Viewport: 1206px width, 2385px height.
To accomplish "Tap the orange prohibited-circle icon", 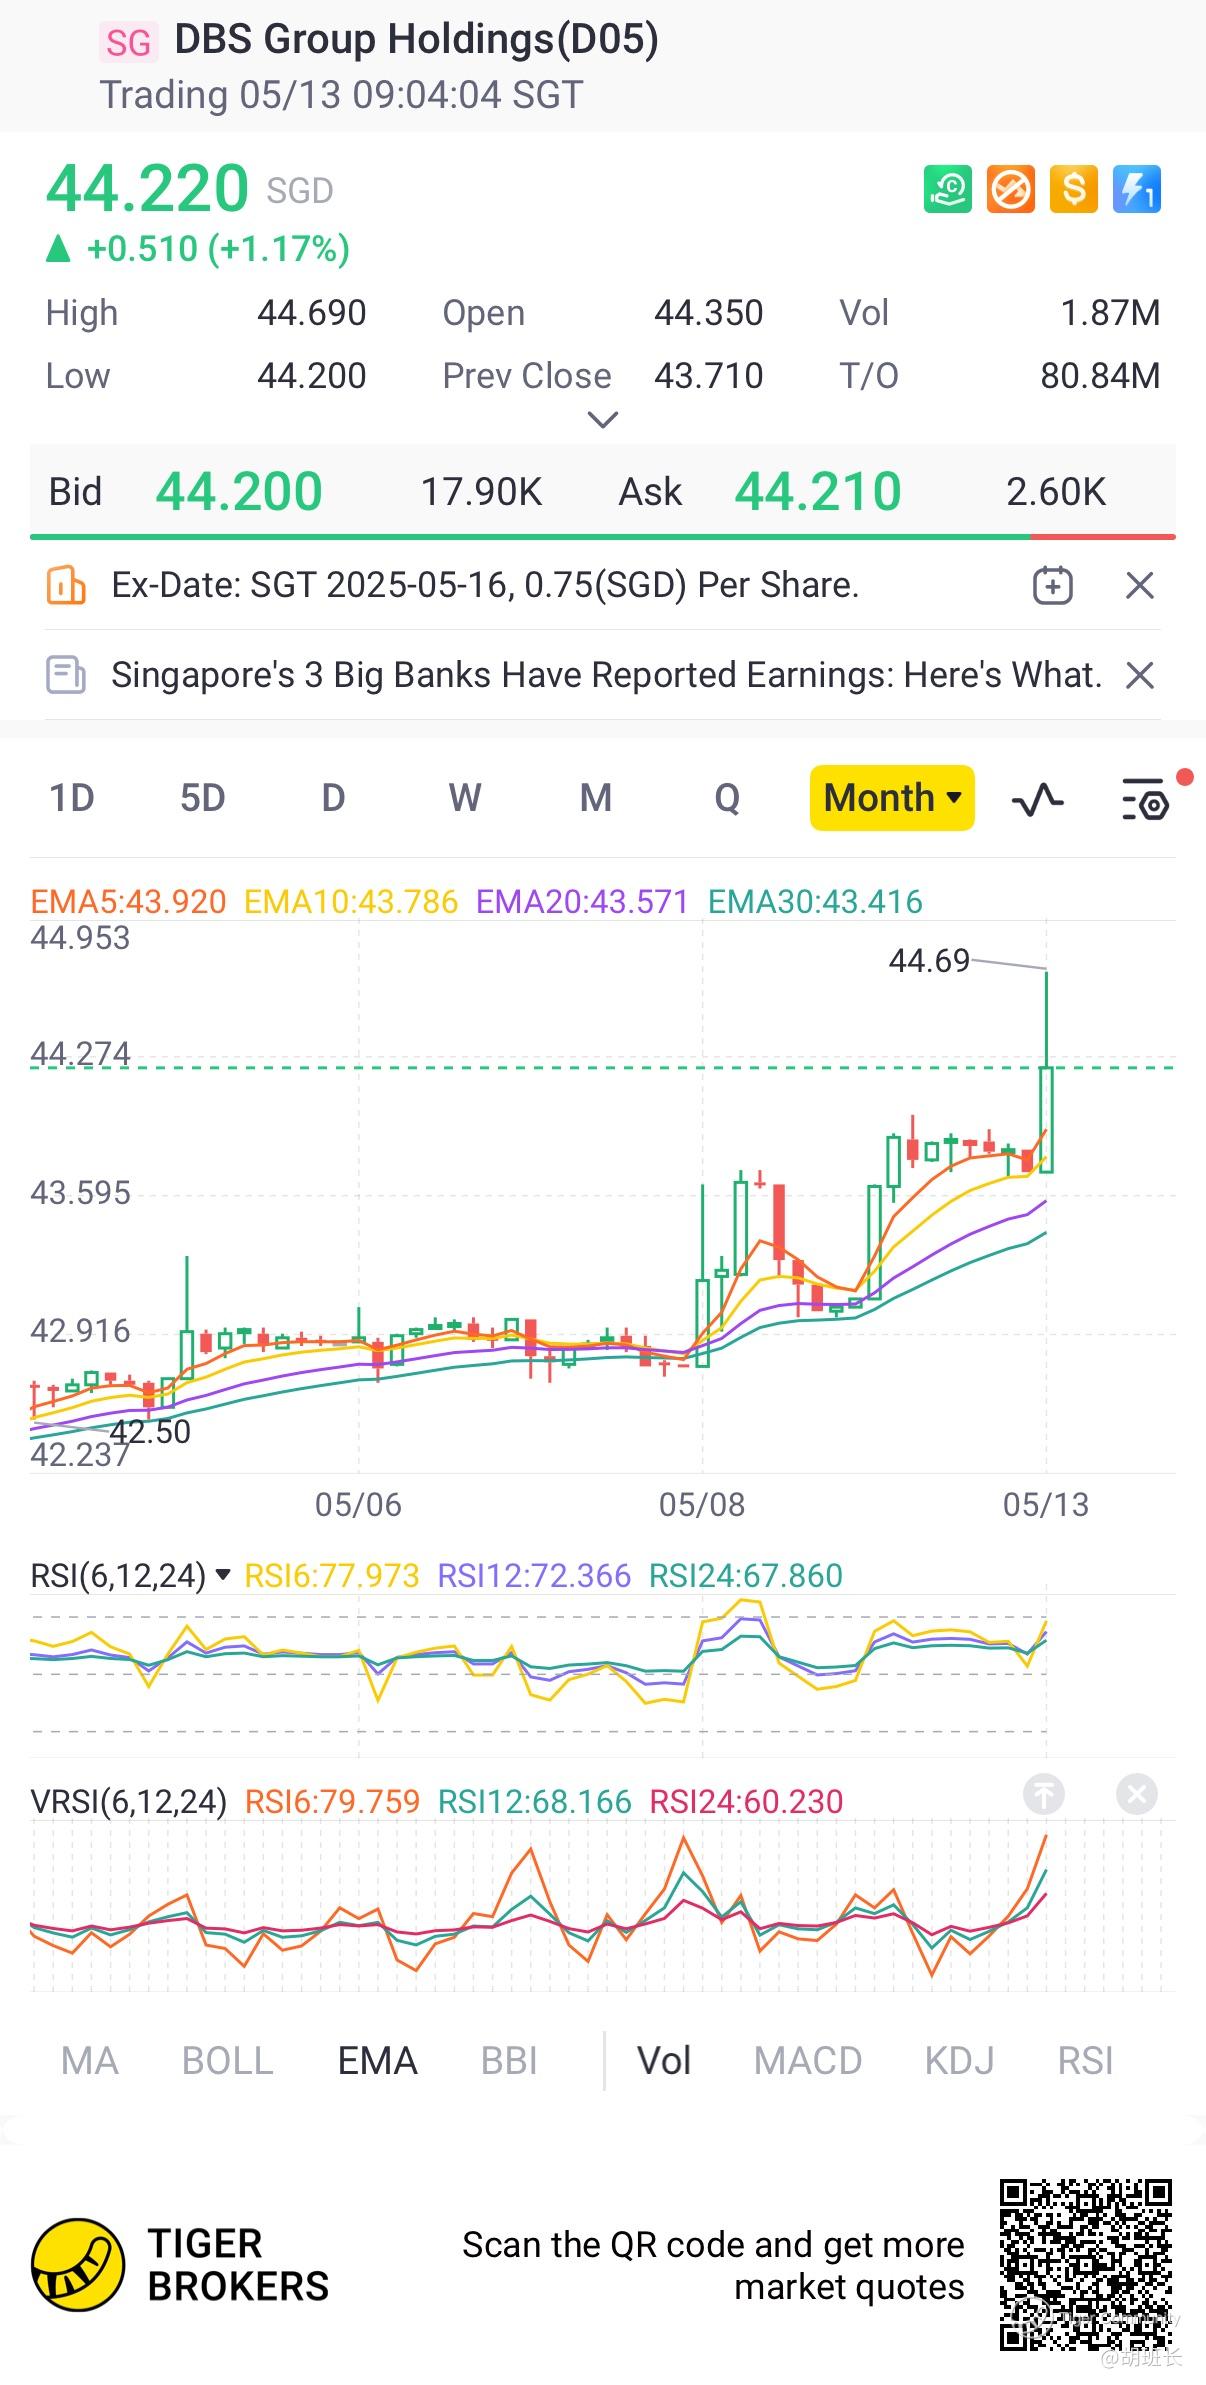I will [x=1010, y=189].
